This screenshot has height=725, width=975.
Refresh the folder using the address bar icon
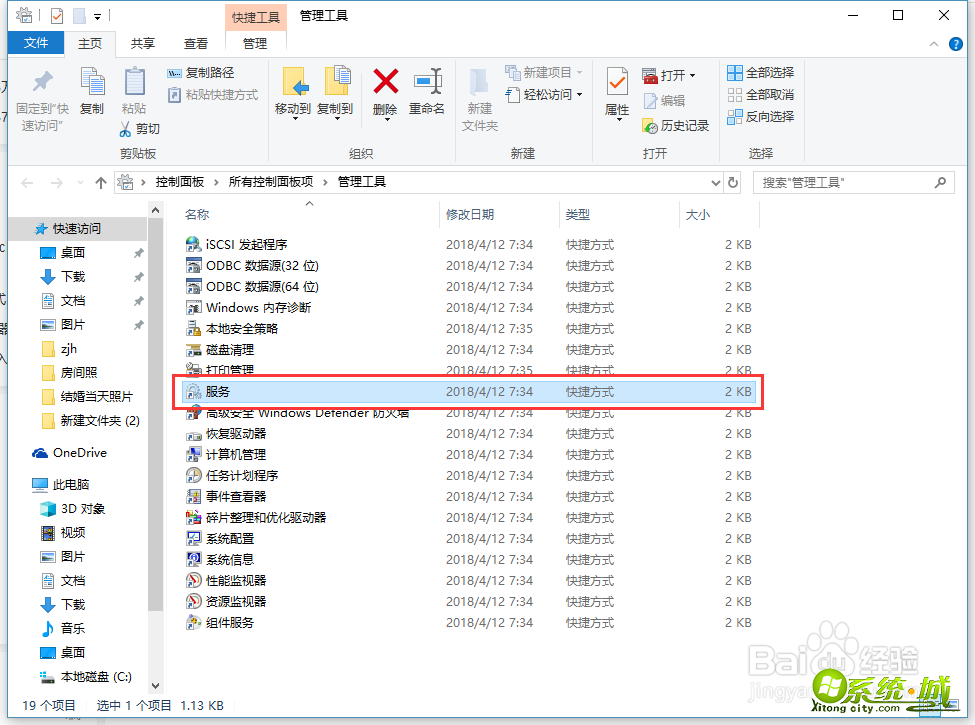click(x=733, y=181)
